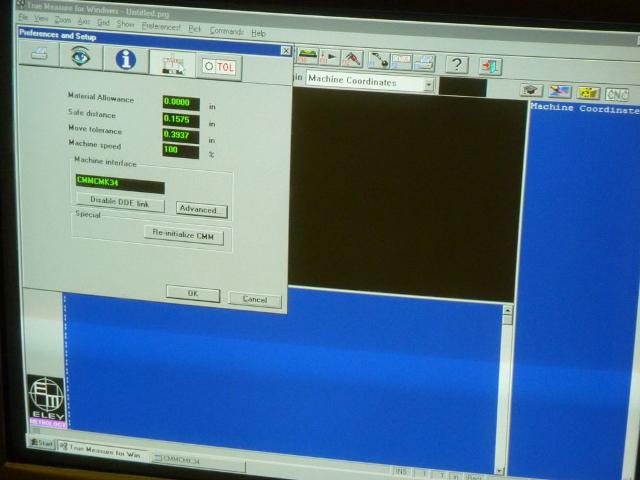
Task: Select True Measure for Win taskbar button
Action: coord(101,451)
